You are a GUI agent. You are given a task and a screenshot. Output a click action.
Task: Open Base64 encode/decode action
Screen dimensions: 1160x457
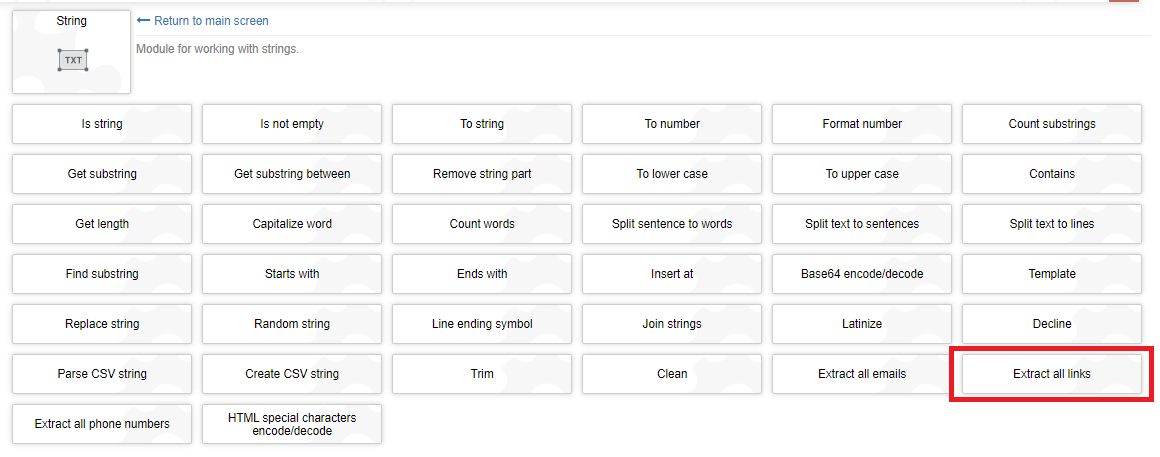pos(862,274)
